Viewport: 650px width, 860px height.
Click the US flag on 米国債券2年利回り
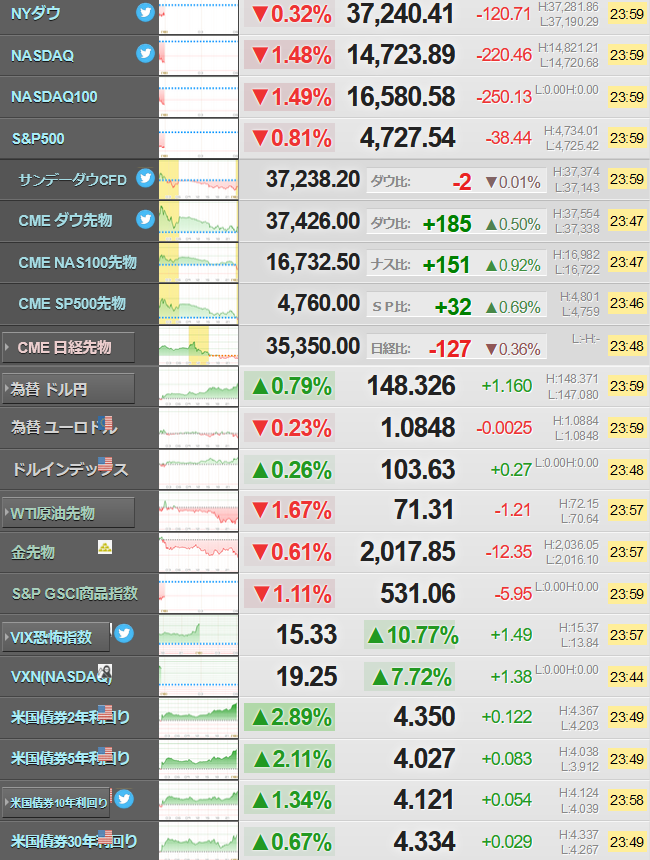click(x=105, y=712)
